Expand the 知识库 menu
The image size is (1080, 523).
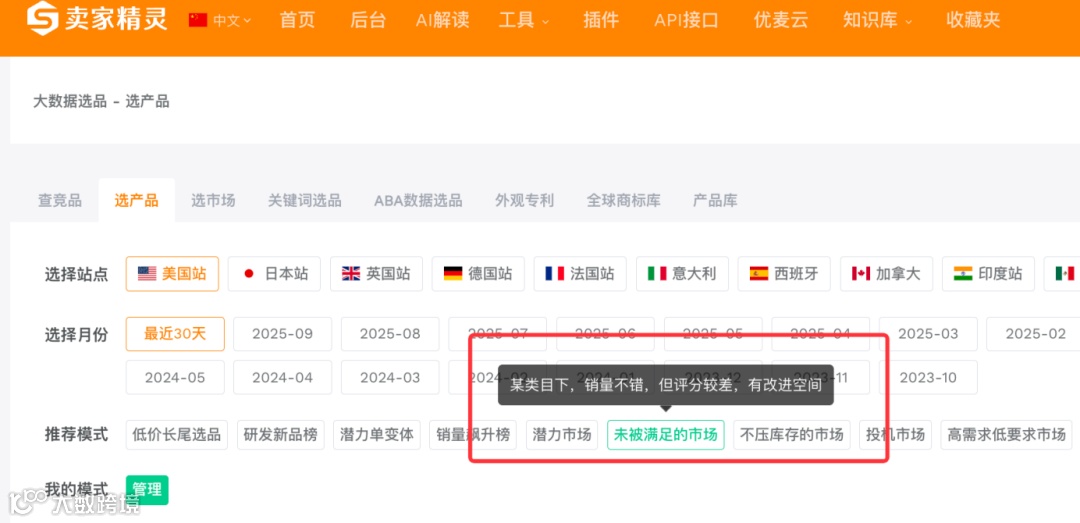pyautogui.click(x=877, y=20)
